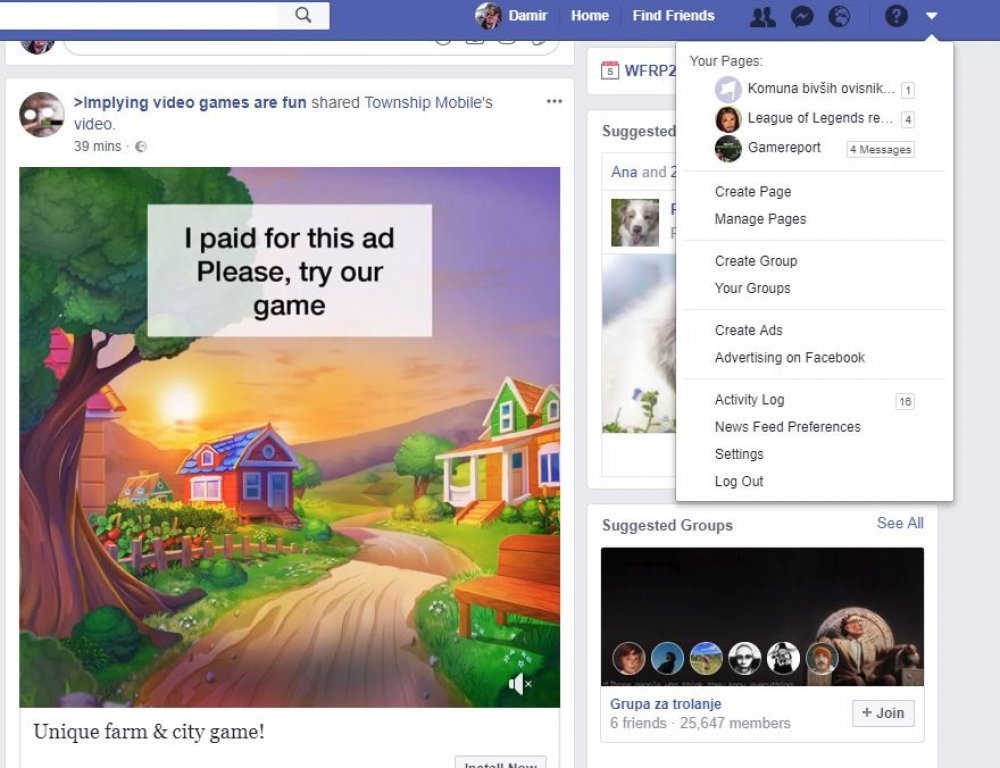
Task: Click the League of Legends page avatar
Action: point(728,119)
